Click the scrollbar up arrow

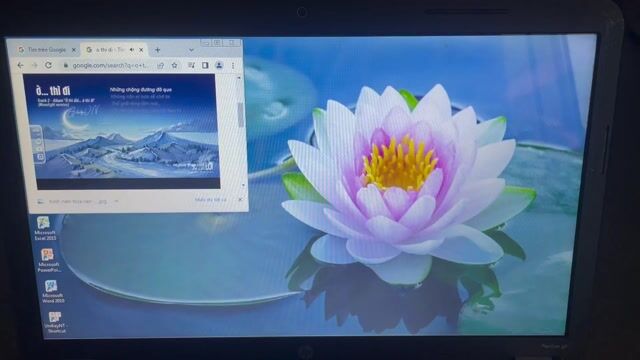click(239, 78)
